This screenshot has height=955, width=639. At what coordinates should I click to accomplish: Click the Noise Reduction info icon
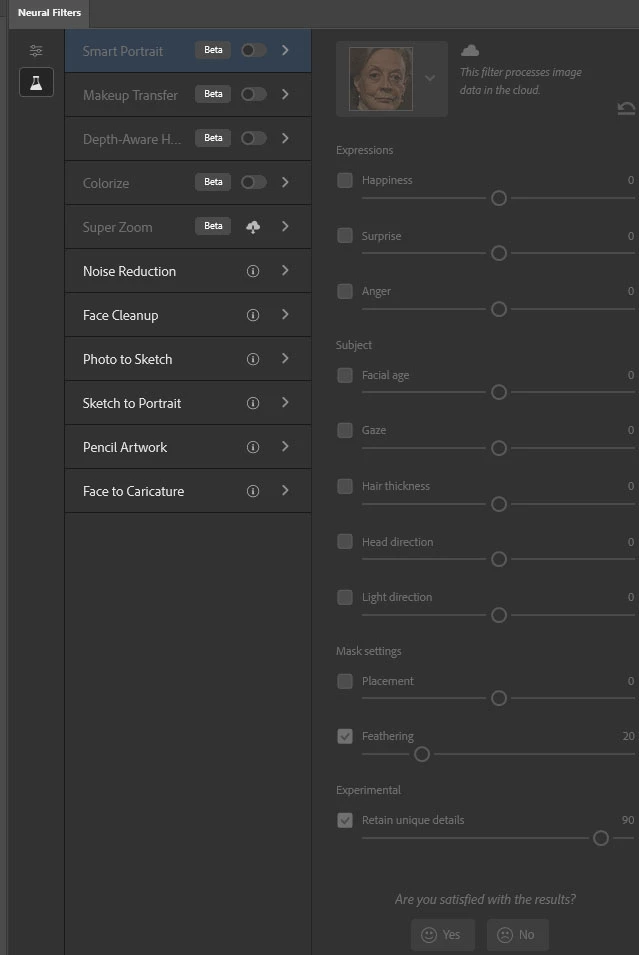tap(253, 271)
